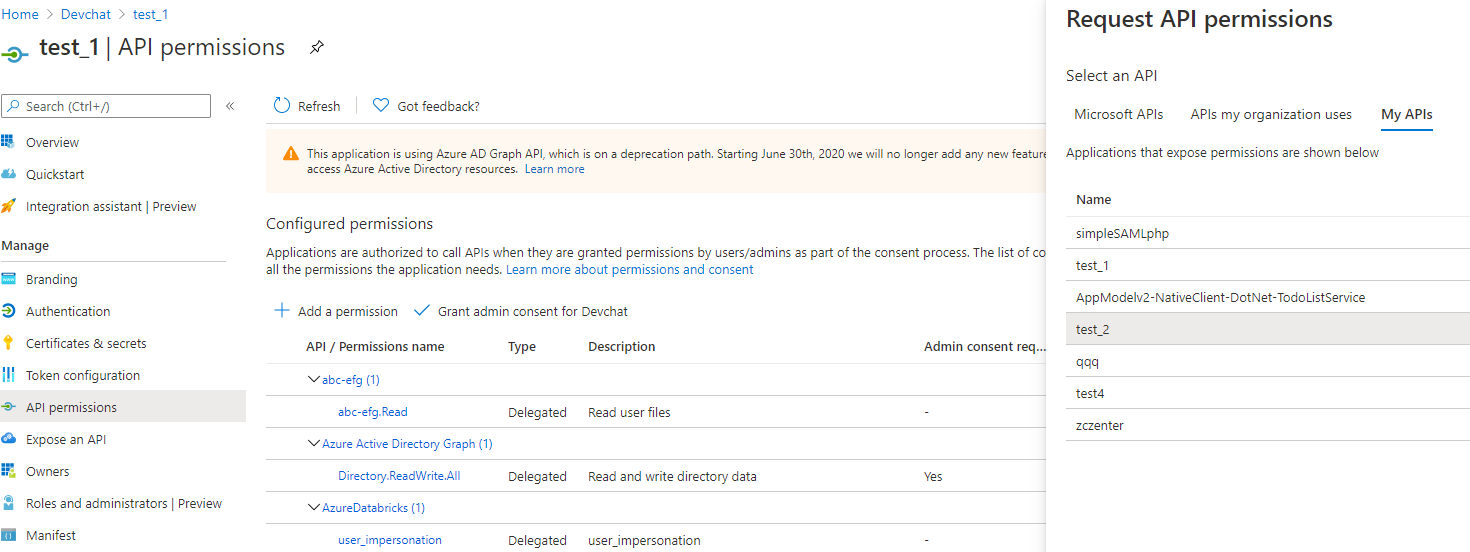
Task: Select simpleSAMLphp in My APIs list
Action: [1268, 233]
